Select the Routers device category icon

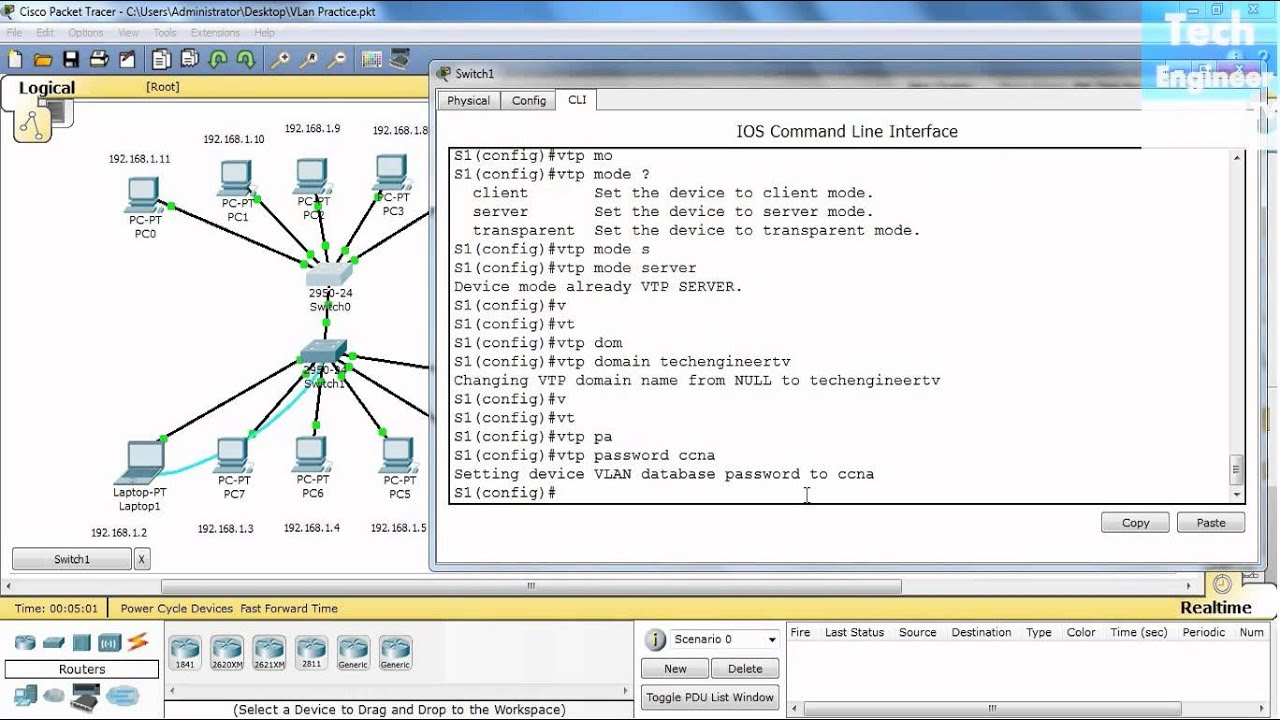coord(25,642)
